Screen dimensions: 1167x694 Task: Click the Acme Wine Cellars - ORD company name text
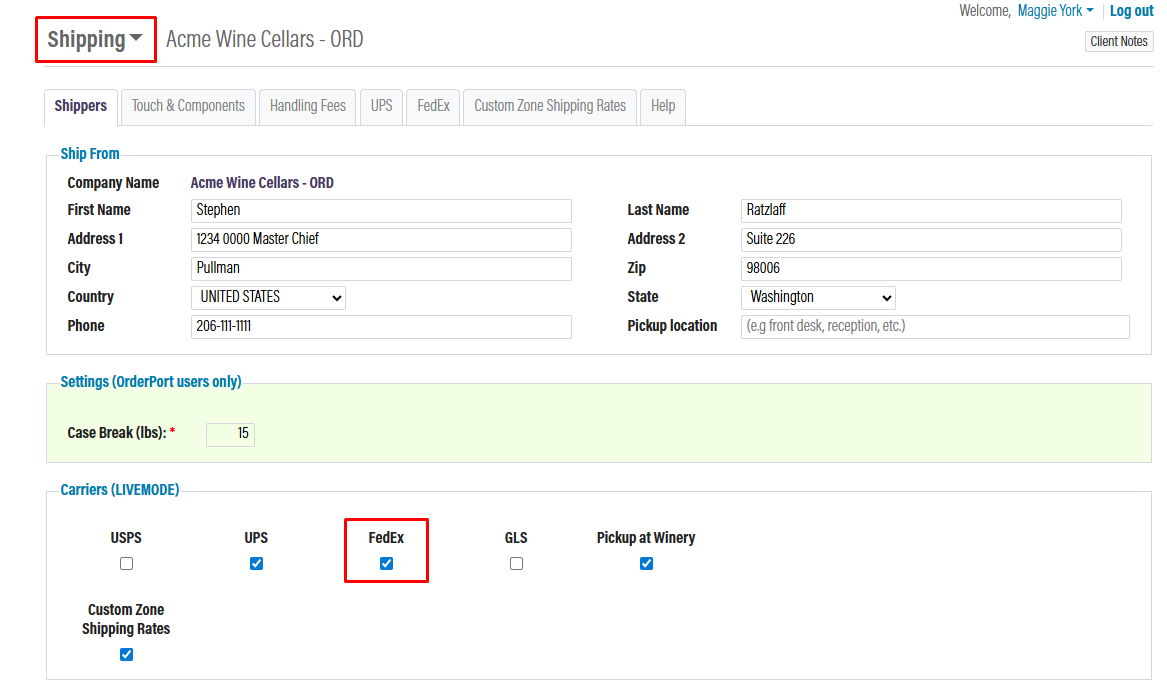click(262, 183)
